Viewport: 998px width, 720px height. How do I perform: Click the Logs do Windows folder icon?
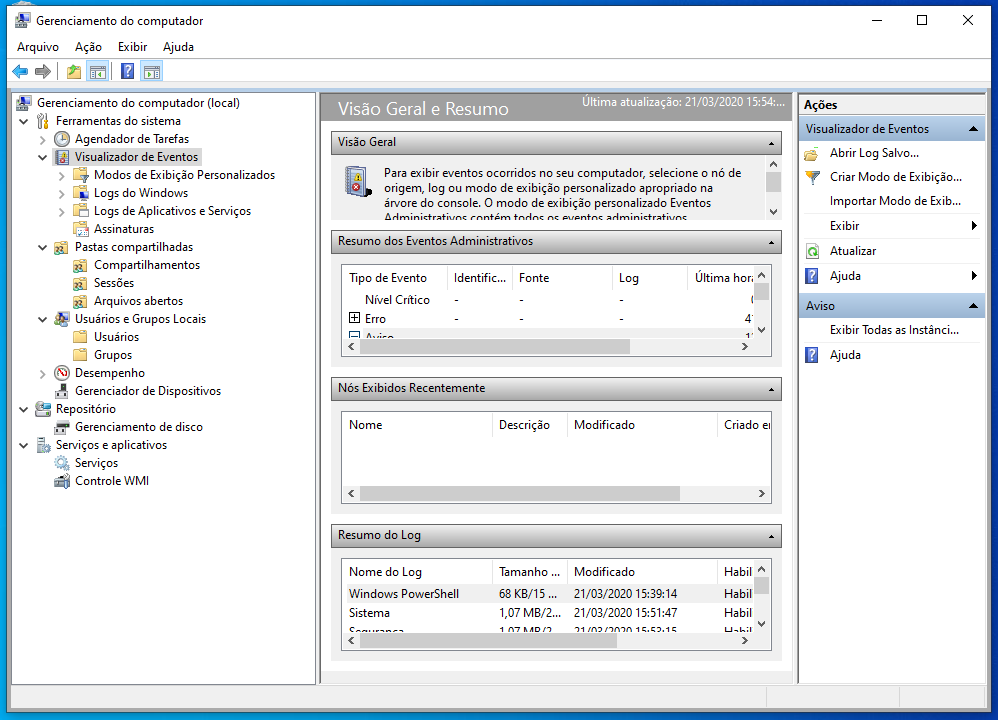tap(81, 193)
